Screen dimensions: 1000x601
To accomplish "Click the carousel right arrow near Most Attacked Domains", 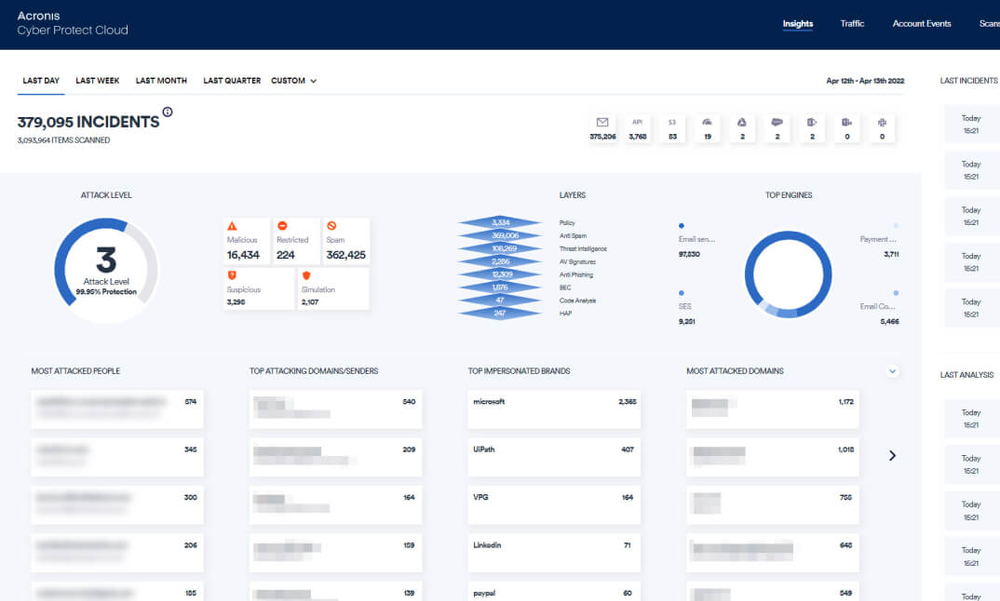I will 891,455.
